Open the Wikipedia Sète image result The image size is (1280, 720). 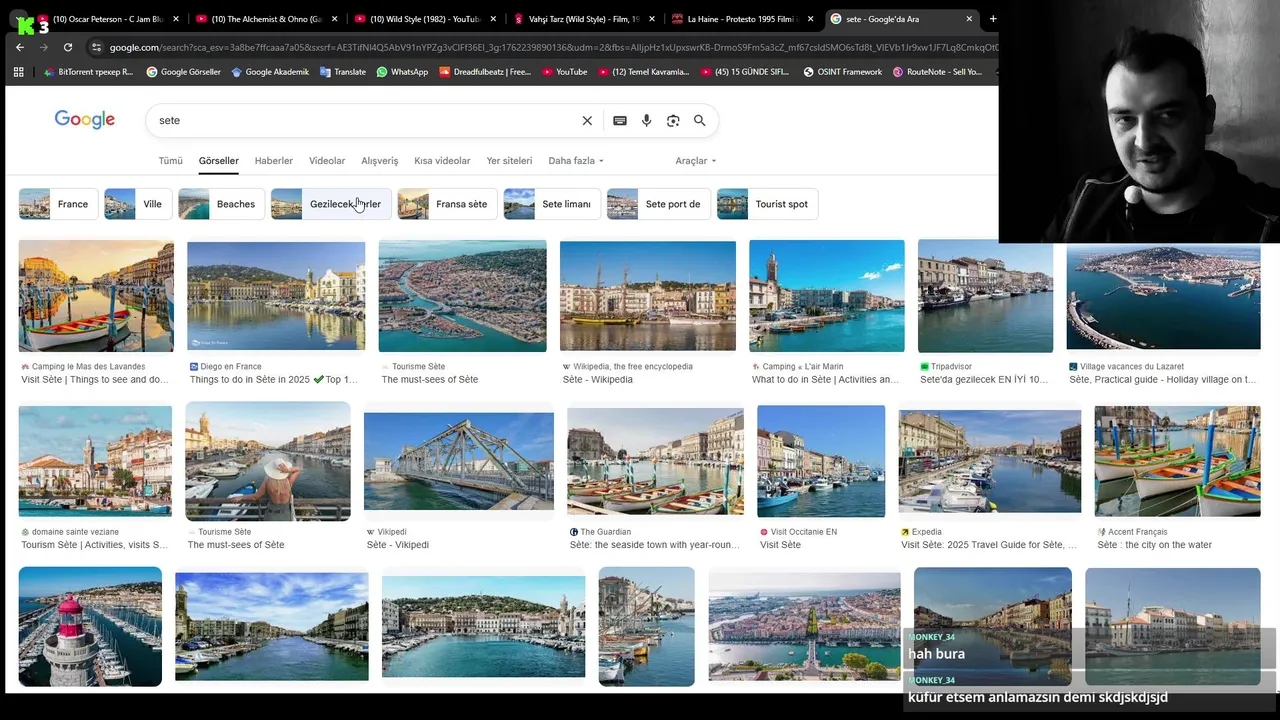point(648,296)
